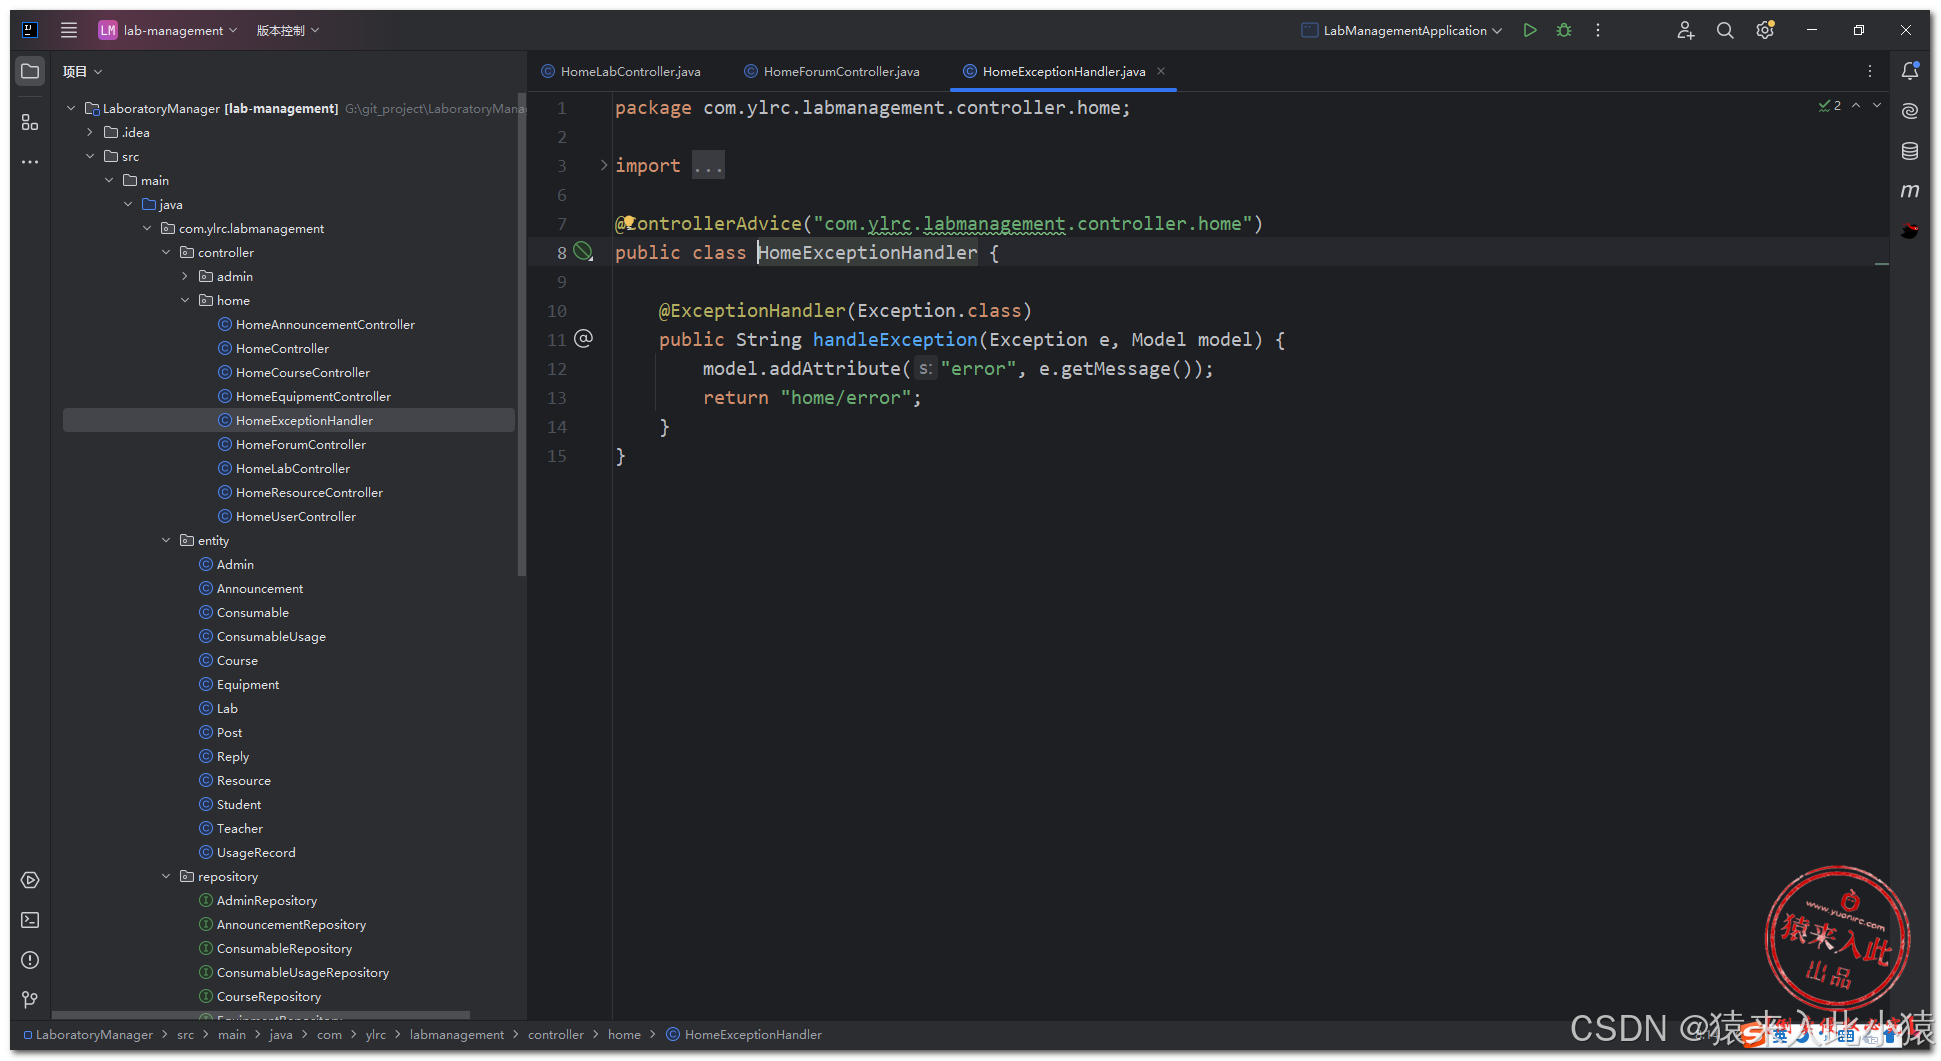Open ConsumableUsage entity
The height and width of the screenshot is (1061, 1941).
point(271,636)
